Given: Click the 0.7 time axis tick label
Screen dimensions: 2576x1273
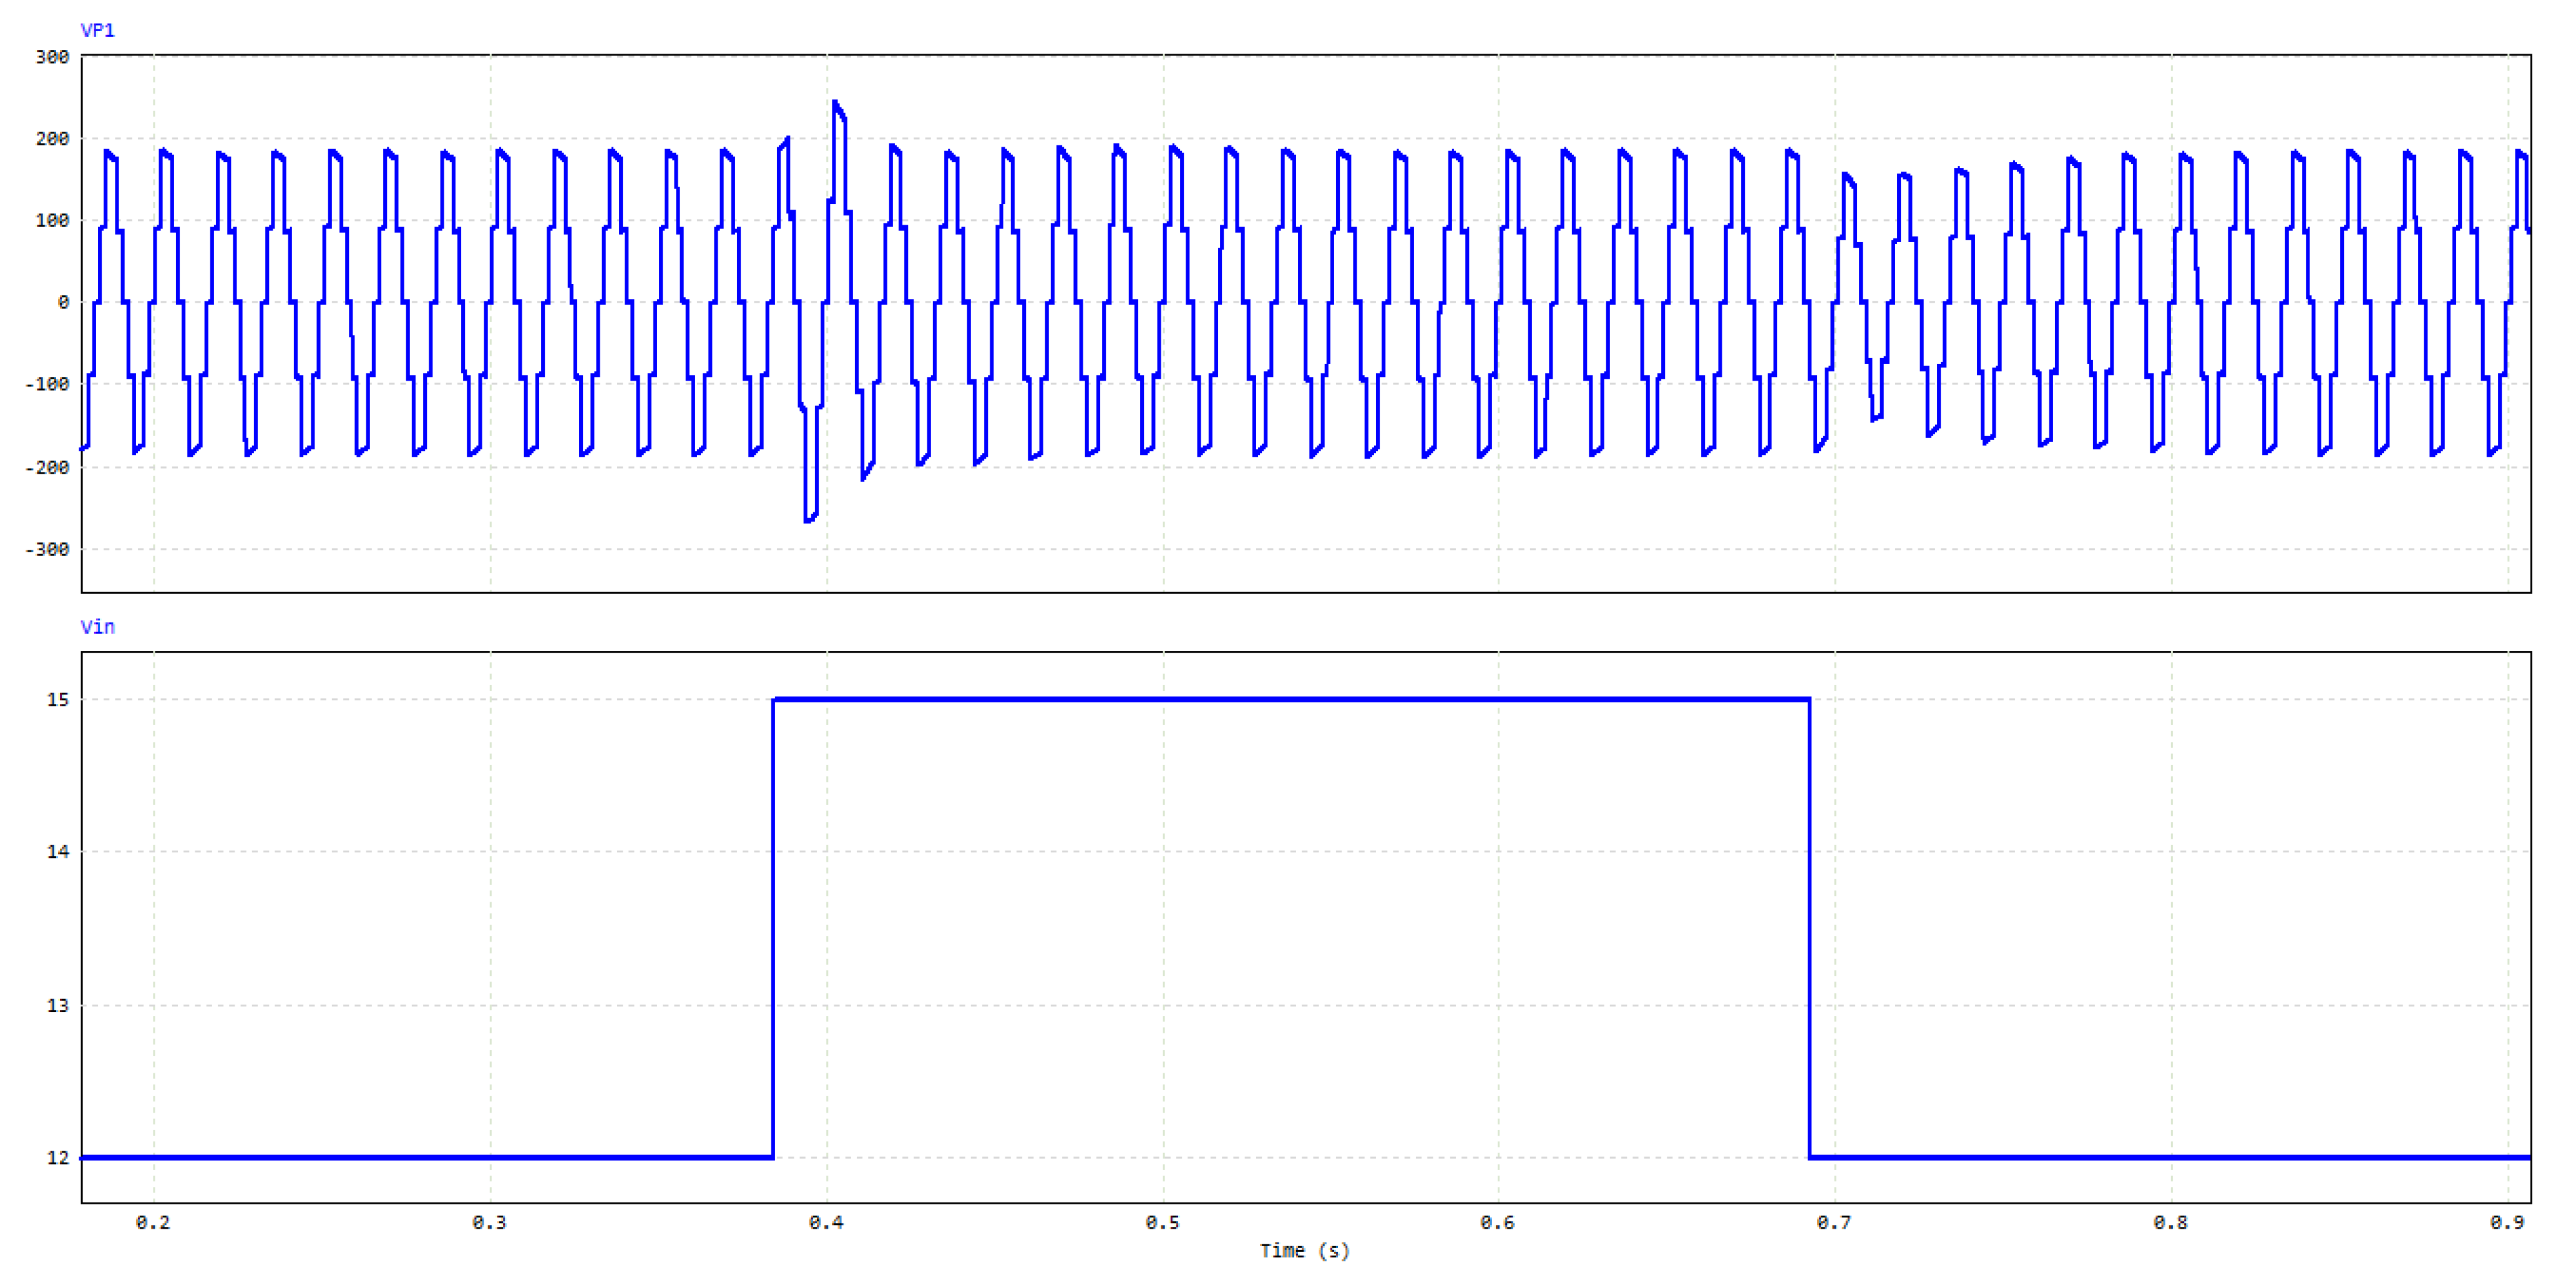Looking at the screenshot, I should tap(1834, 1222).
